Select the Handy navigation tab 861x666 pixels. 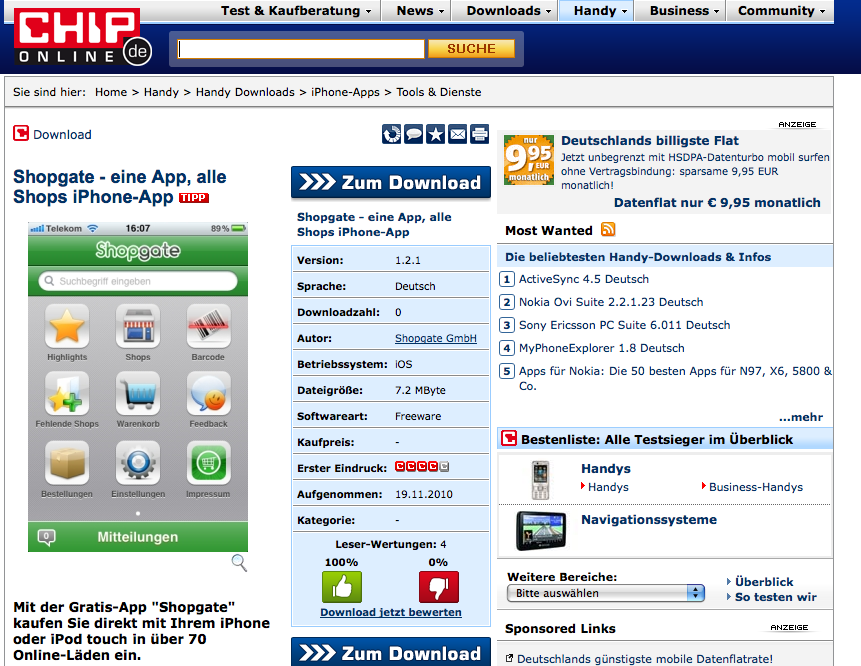coord(600,11)
